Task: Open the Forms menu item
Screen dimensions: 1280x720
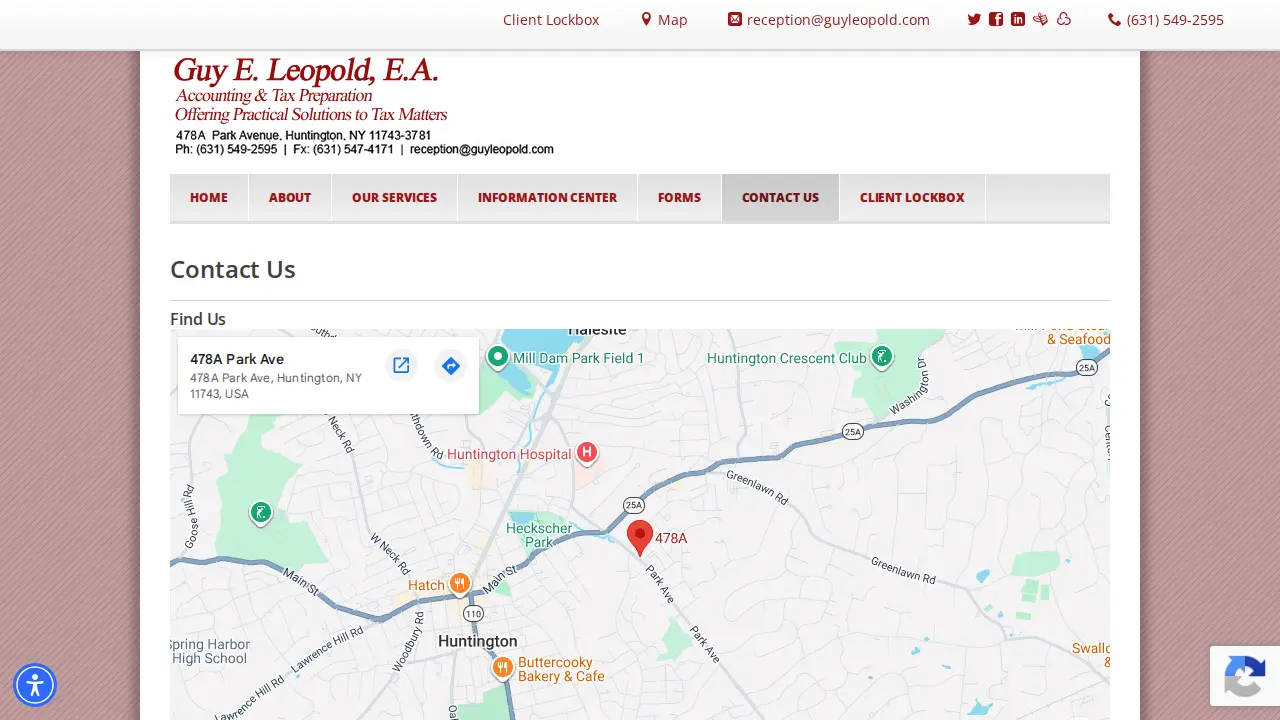Action: click(679, 198)
